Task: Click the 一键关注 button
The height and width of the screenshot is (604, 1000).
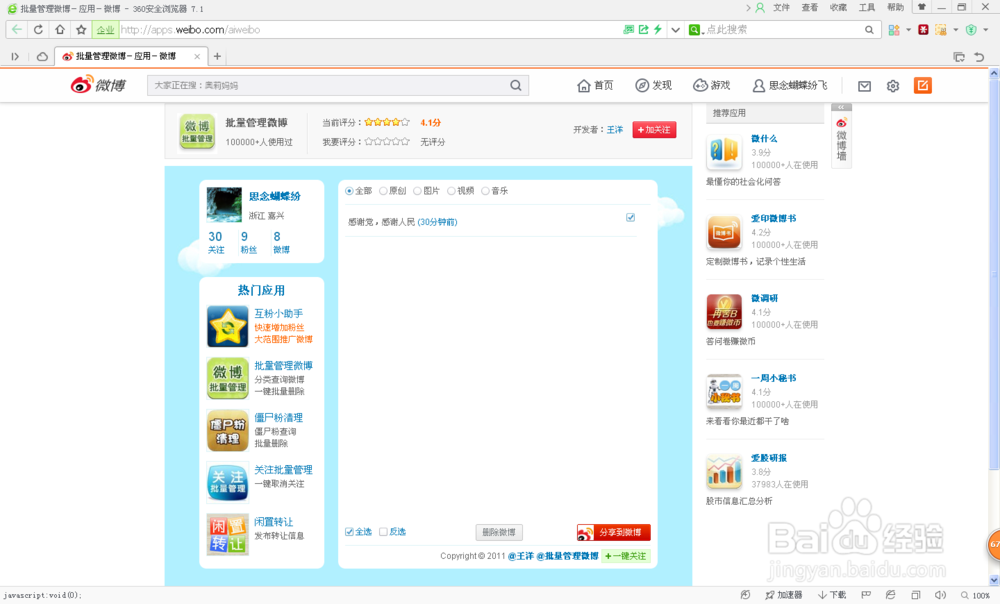Action: click(x=626, y=556)
